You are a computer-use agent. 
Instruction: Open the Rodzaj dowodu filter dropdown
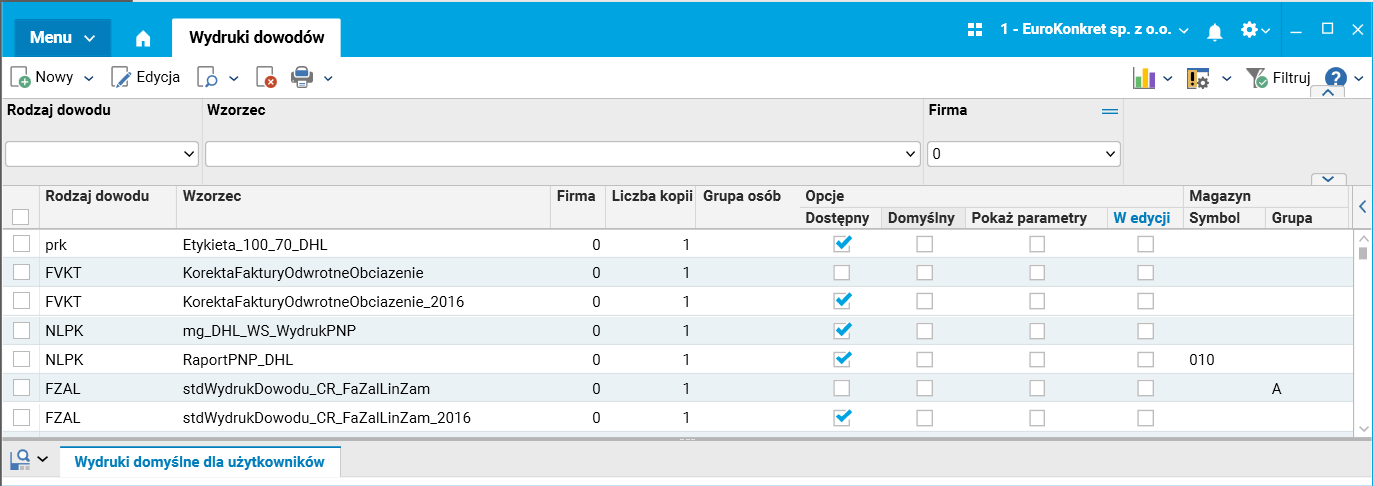point(102,154)
